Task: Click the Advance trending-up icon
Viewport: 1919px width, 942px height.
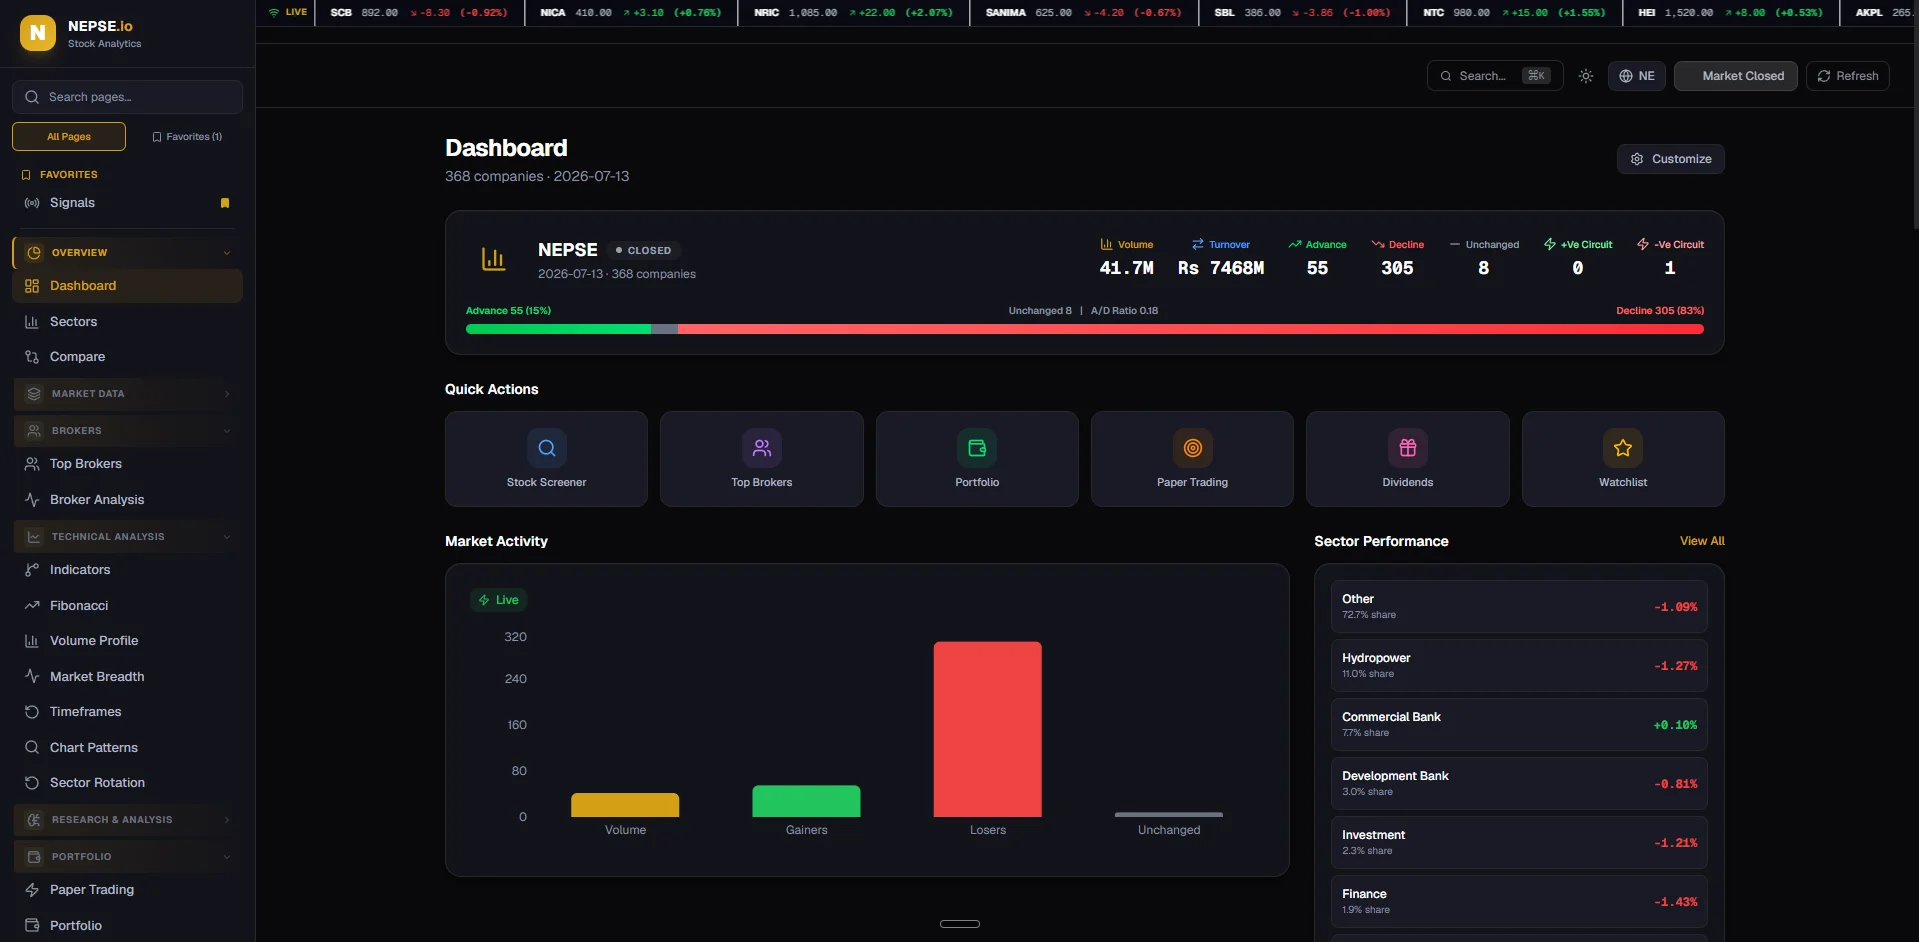Action: point(1295,244)
